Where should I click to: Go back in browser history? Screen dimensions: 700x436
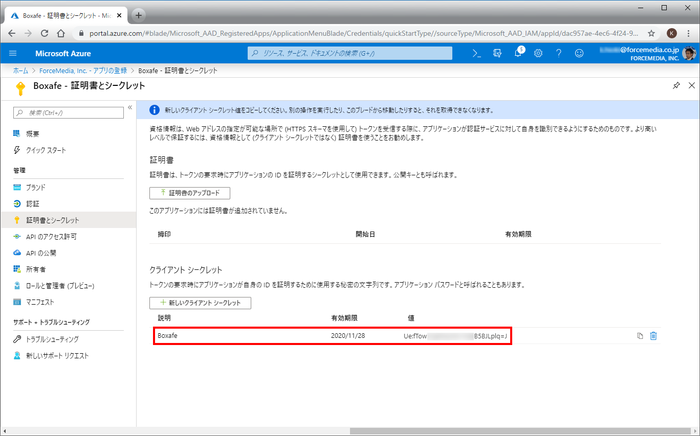[x=12, y=33]
